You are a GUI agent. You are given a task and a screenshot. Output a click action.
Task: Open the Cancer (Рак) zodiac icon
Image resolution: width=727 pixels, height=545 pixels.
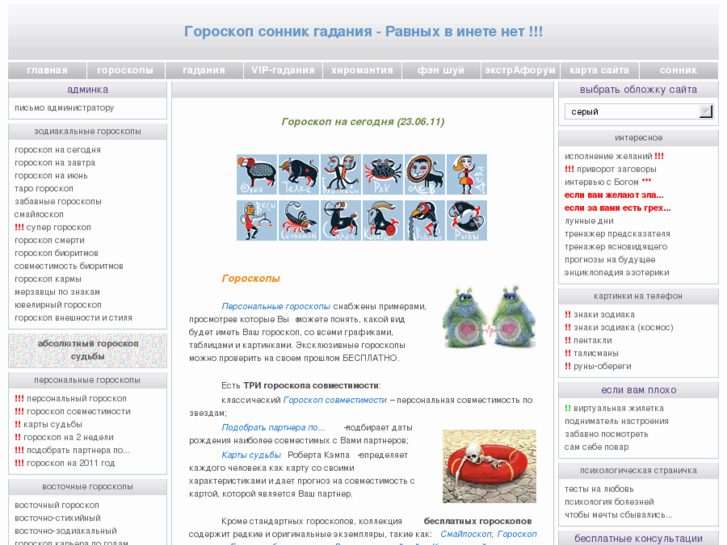coord(383,174)
